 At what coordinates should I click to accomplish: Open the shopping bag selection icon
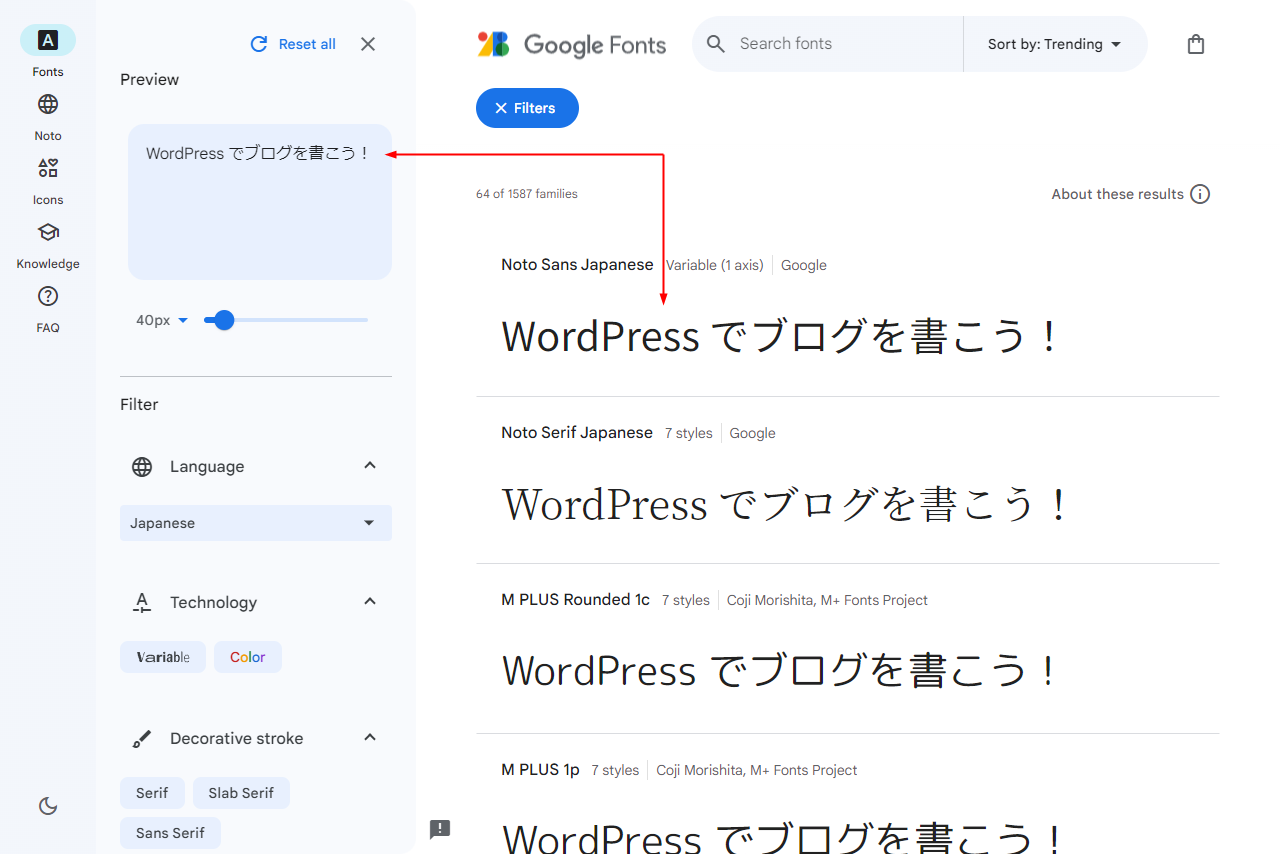click(1196, 44)
